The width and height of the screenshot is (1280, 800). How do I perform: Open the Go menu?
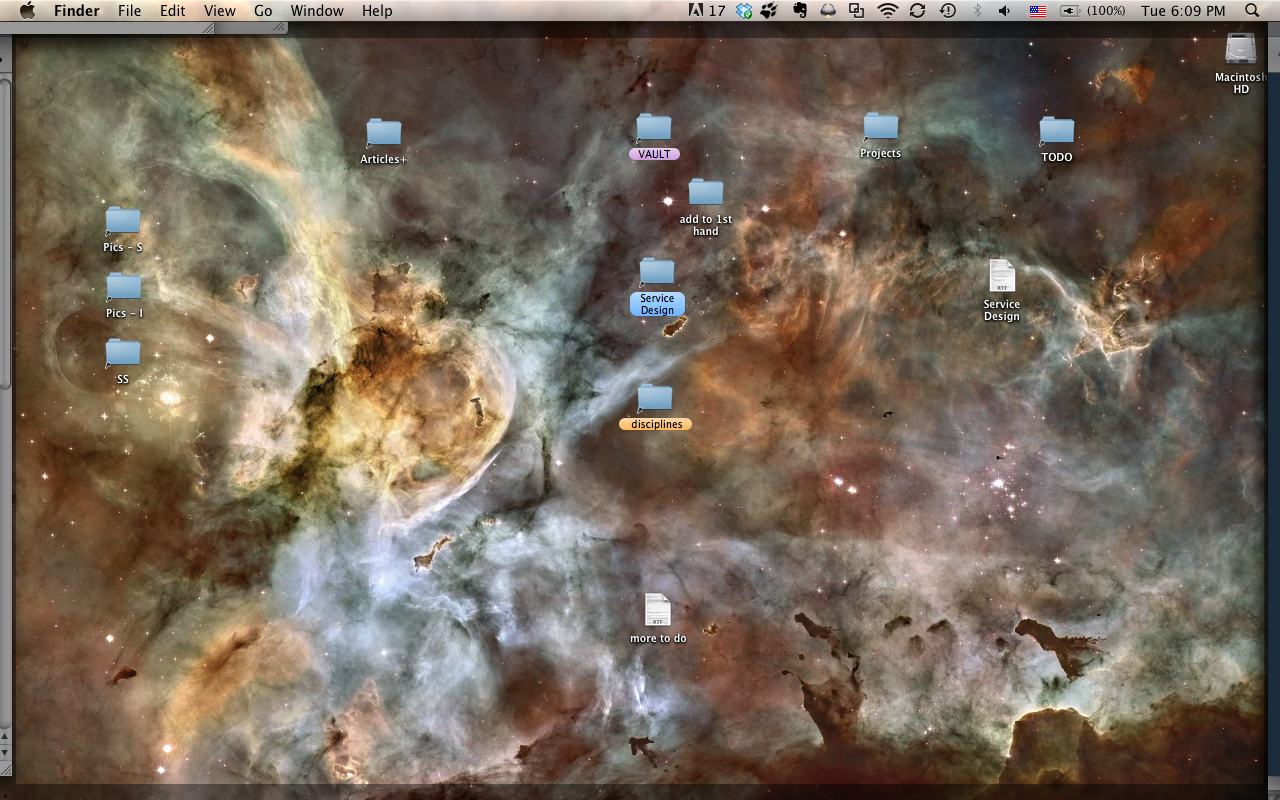coord(263,11)
